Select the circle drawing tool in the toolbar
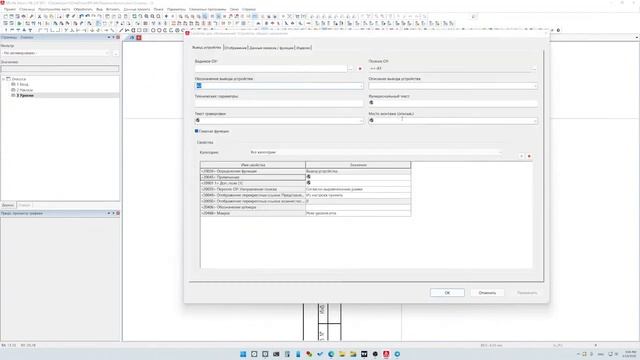 tap(153, 30)
